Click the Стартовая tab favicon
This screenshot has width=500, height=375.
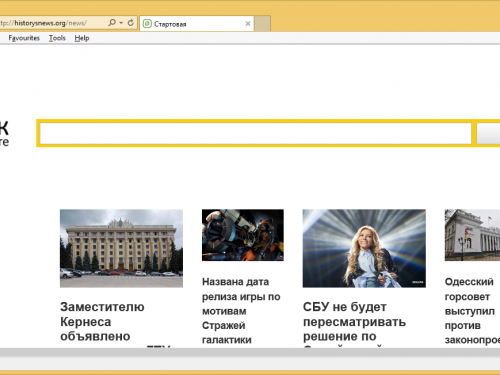147,24
